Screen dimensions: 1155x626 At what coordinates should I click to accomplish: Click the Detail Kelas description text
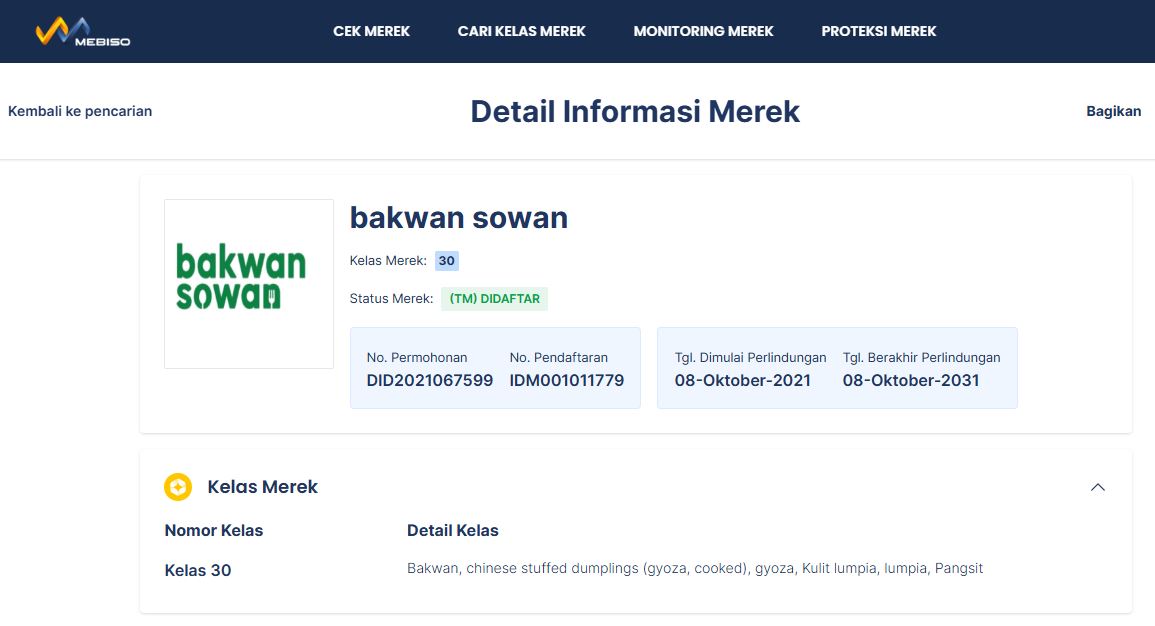[x=695, y=569]
